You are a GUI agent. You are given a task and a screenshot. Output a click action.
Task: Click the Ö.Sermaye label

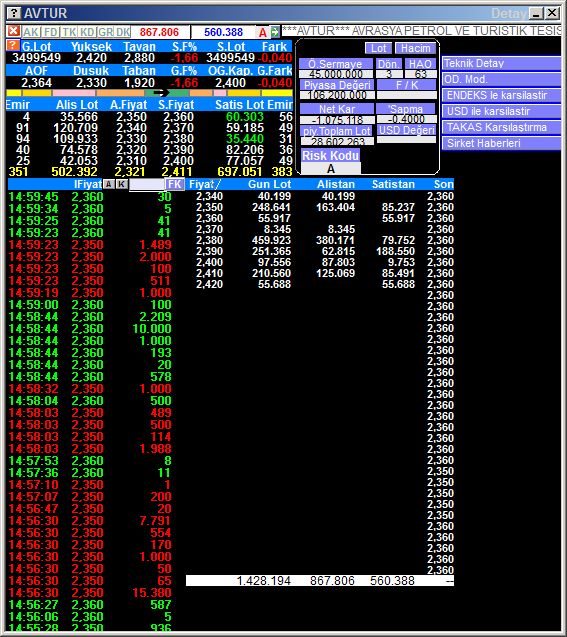pyautogui.click(x=336, y=64)
